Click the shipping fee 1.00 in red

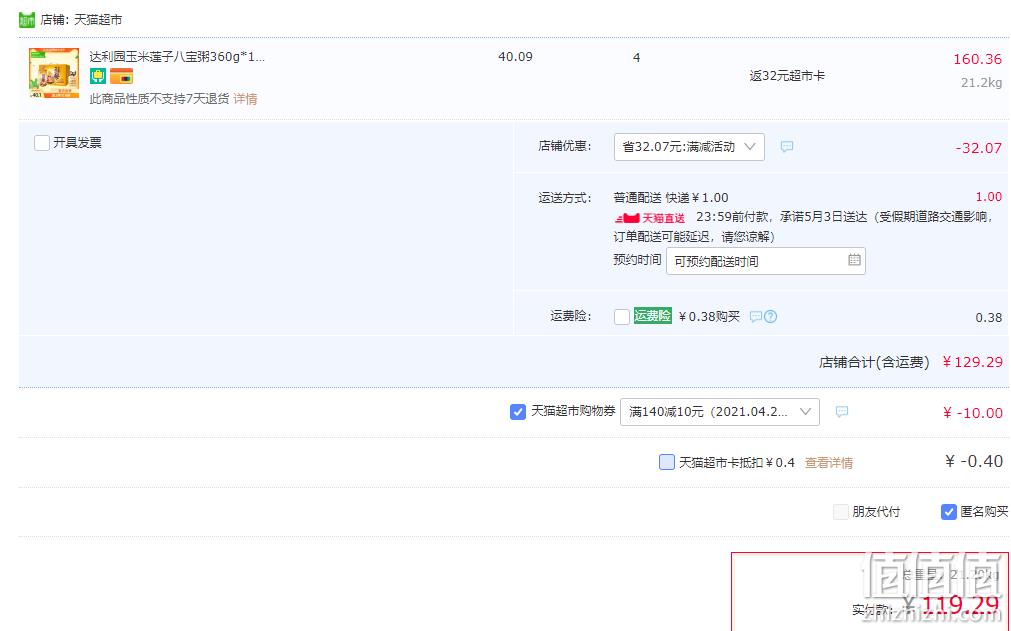click(x=989, y=197)
